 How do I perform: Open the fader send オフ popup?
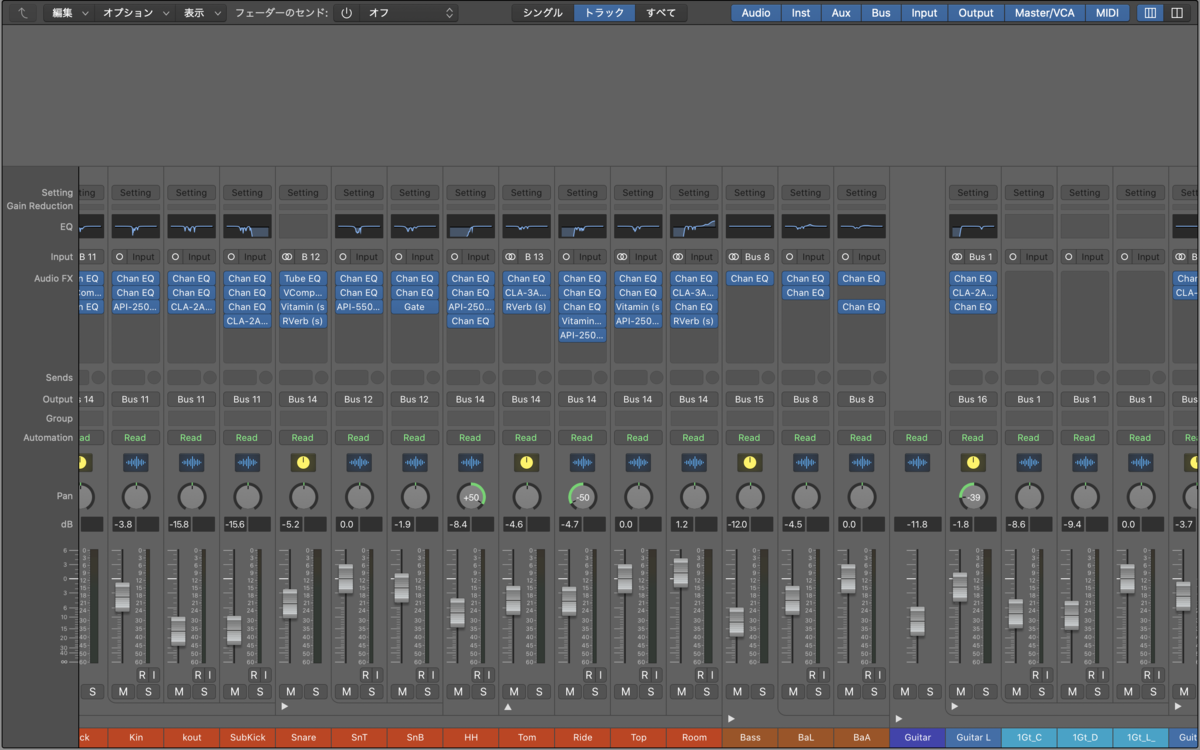(x=409, y=13)
